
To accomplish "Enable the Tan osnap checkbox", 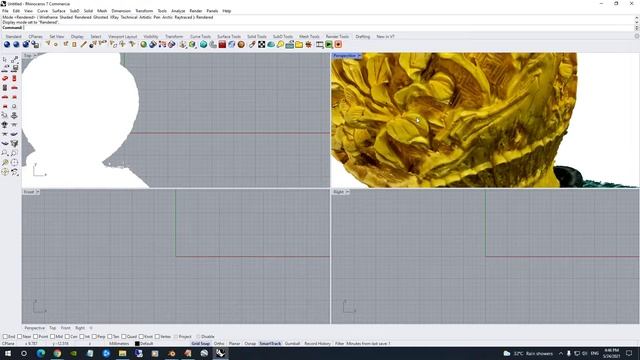I will click(109, 337).
